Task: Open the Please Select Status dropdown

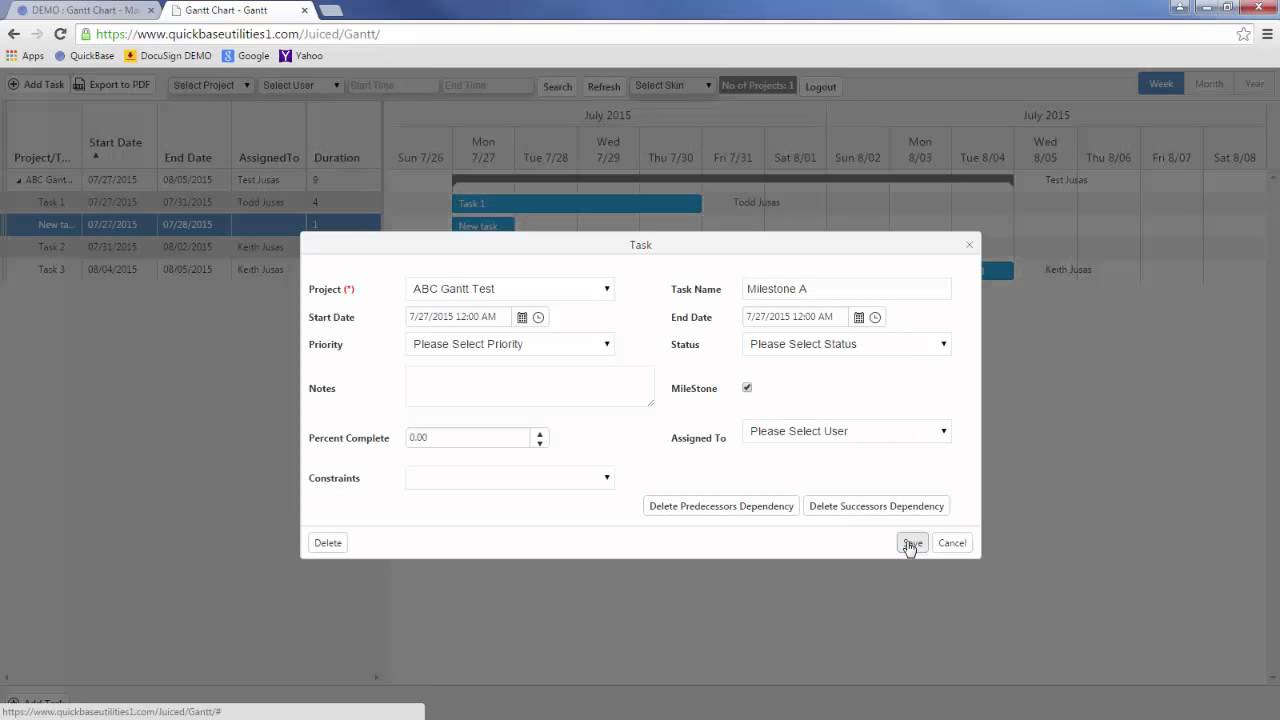Action: pyautogui.click(x=847, y=344)
